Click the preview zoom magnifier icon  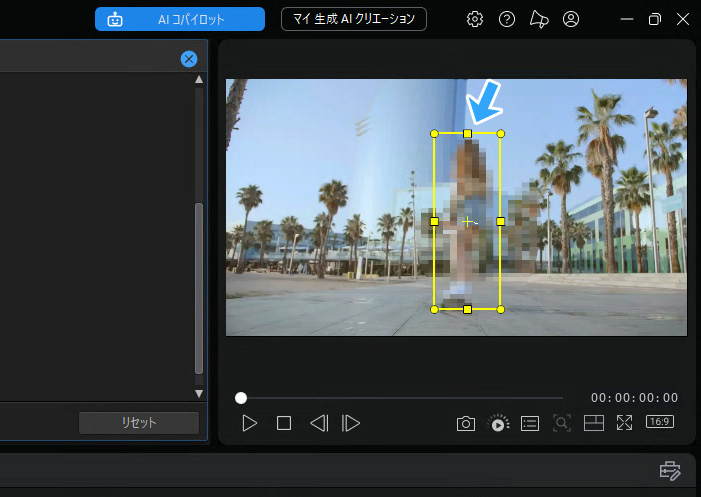tap(562, 423)
